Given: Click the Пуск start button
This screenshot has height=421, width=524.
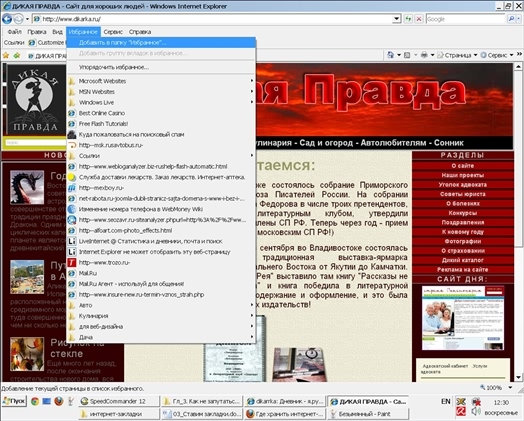Looking at the screenshot, I should point(14,401).
